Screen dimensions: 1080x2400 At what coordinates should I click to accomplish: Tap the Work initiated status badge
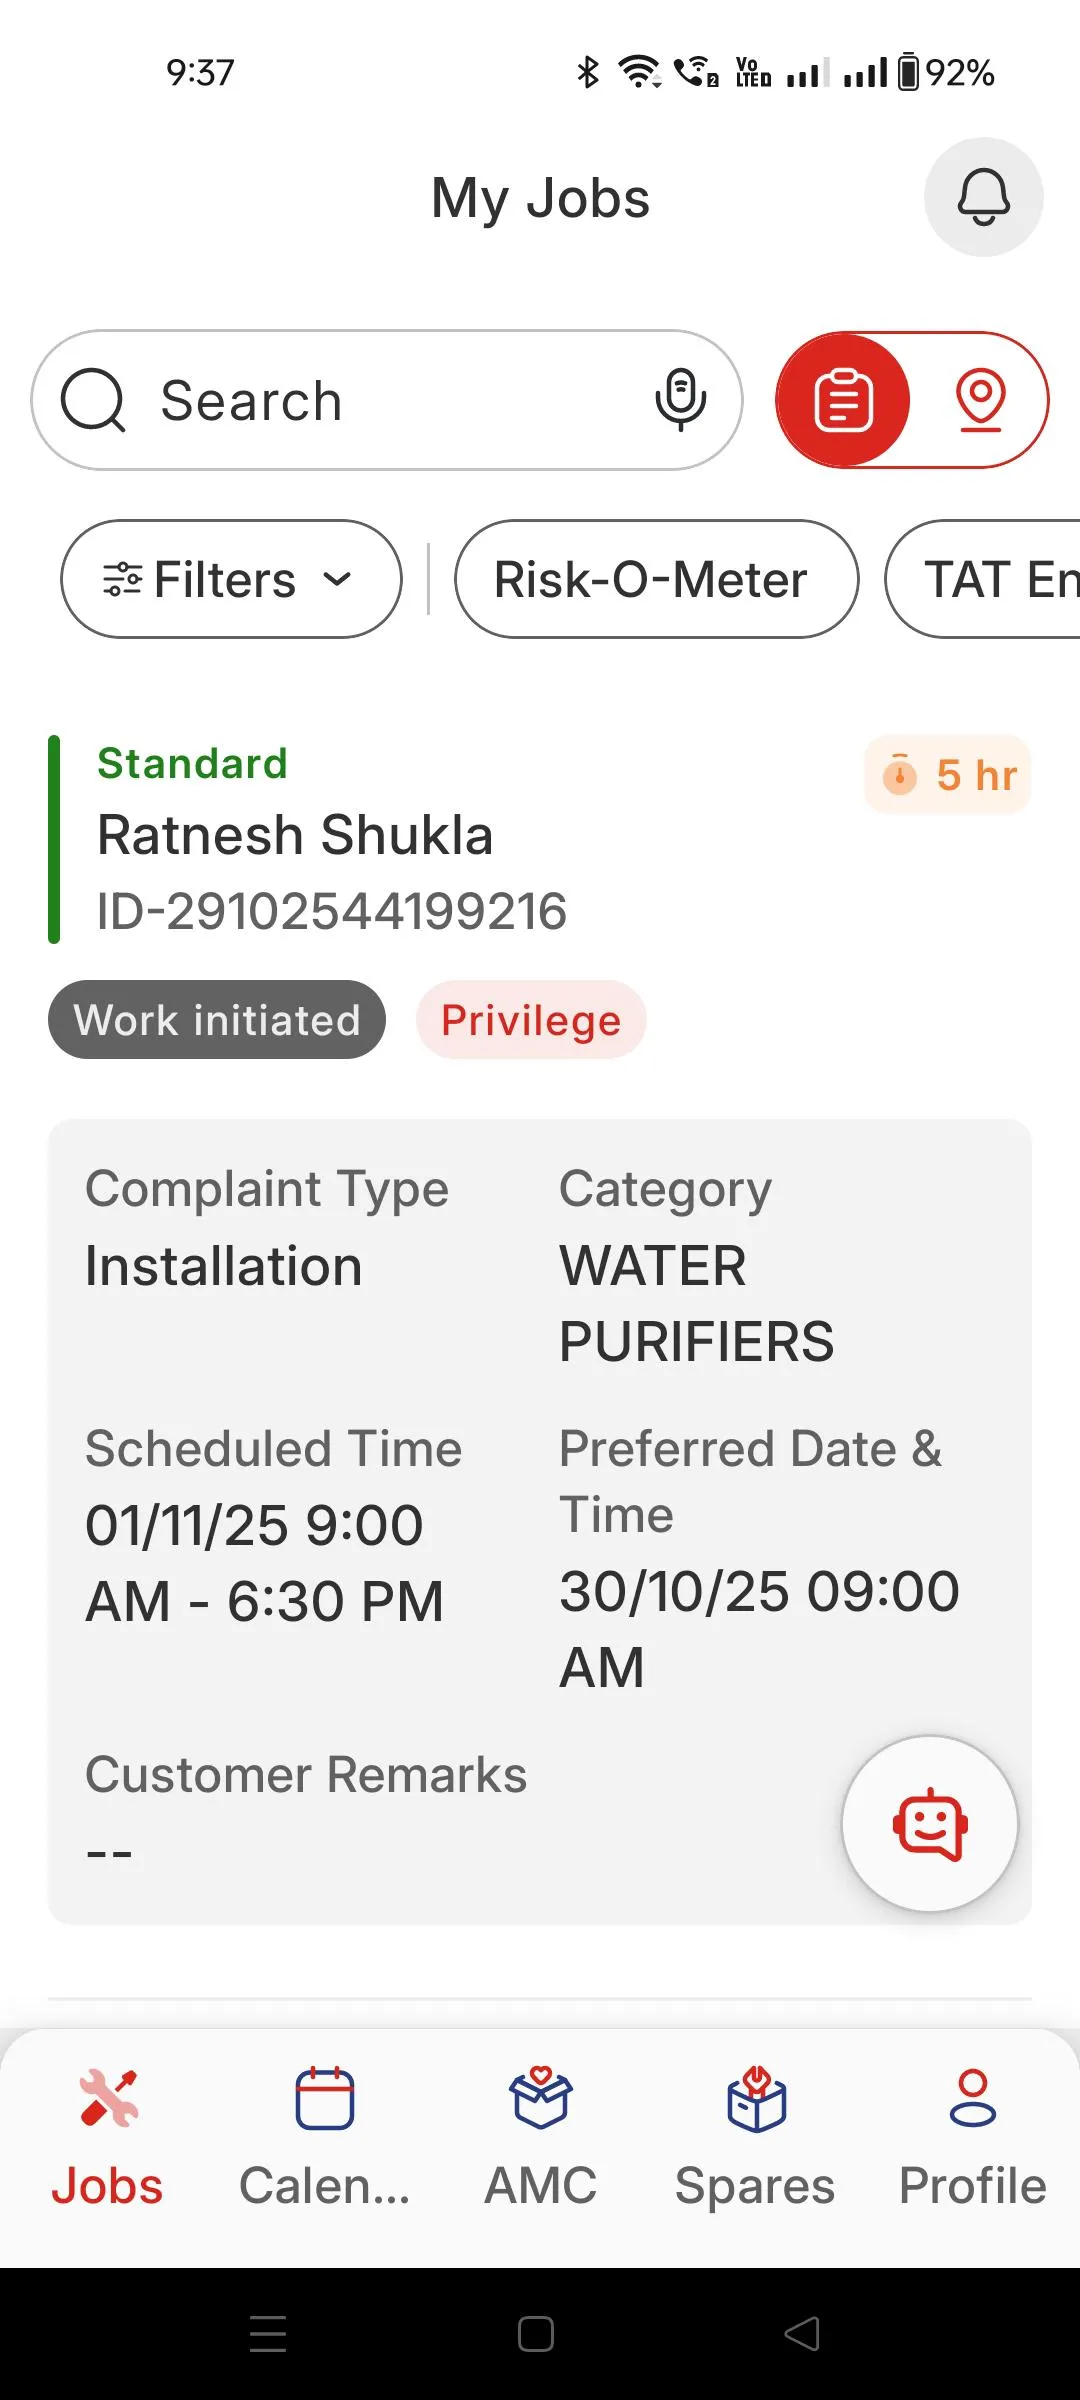217,1020
